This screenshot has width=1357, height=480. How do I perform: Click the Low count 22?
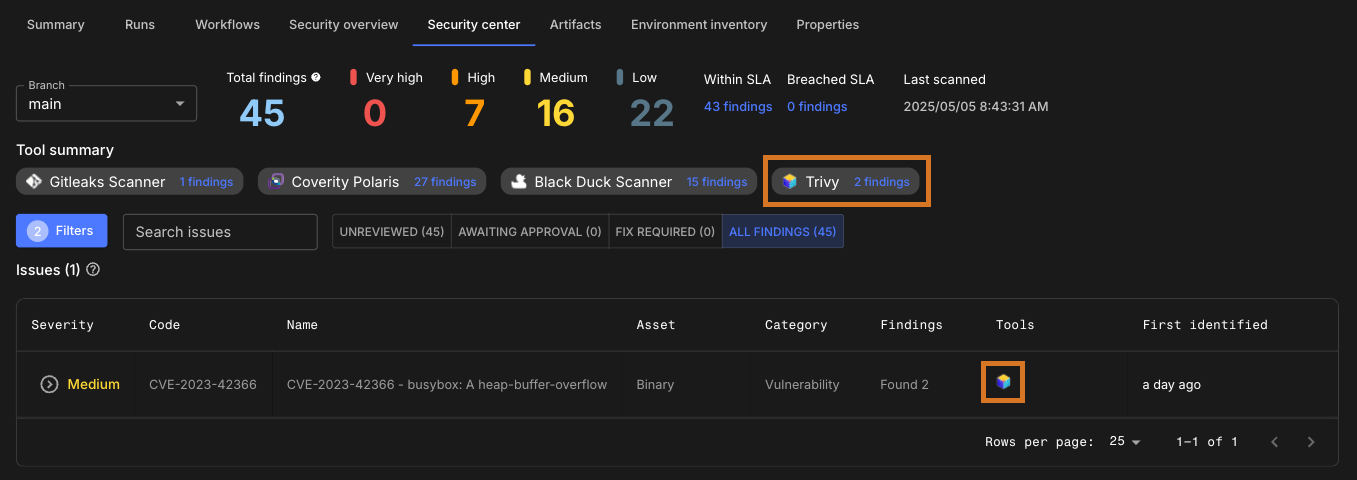point(652,113)
